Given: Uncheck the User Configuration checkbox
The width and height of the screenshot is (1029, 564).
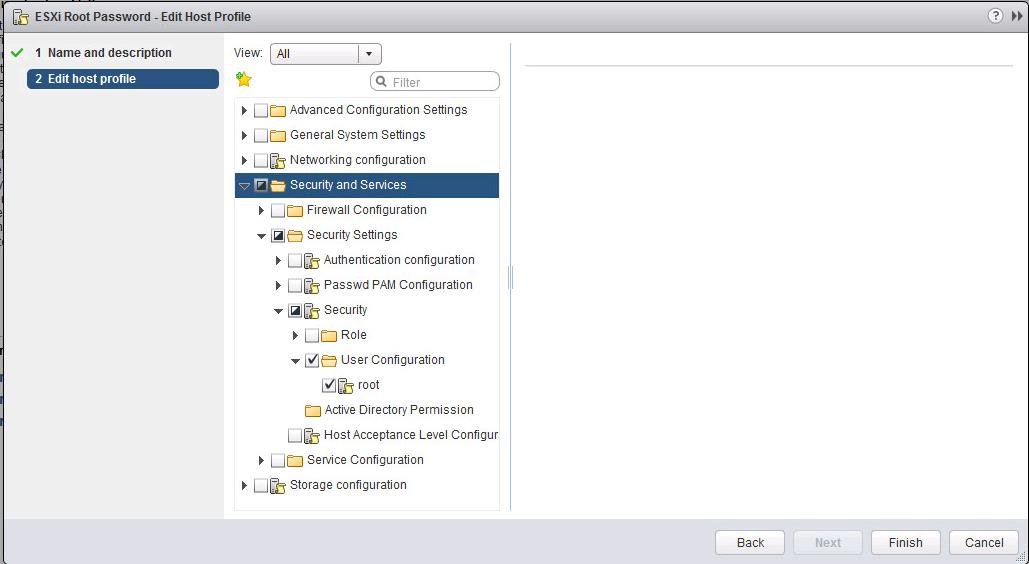Looking at the screenshot, I should pos(312,360).
